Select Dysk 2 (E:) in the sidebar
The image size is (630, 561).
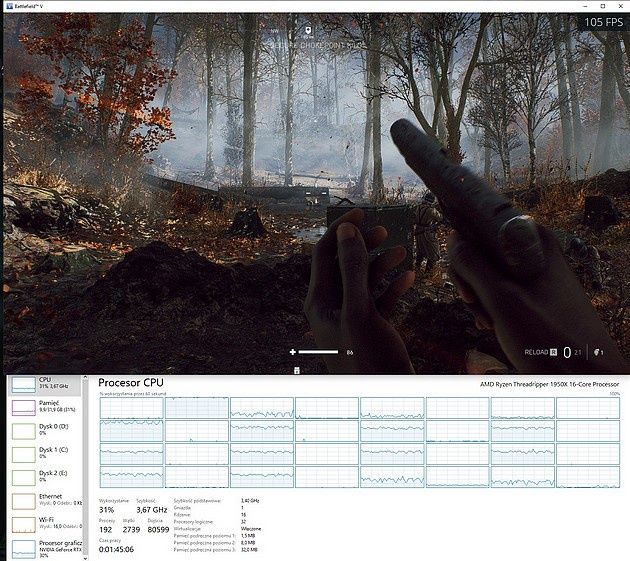(45, 477)
